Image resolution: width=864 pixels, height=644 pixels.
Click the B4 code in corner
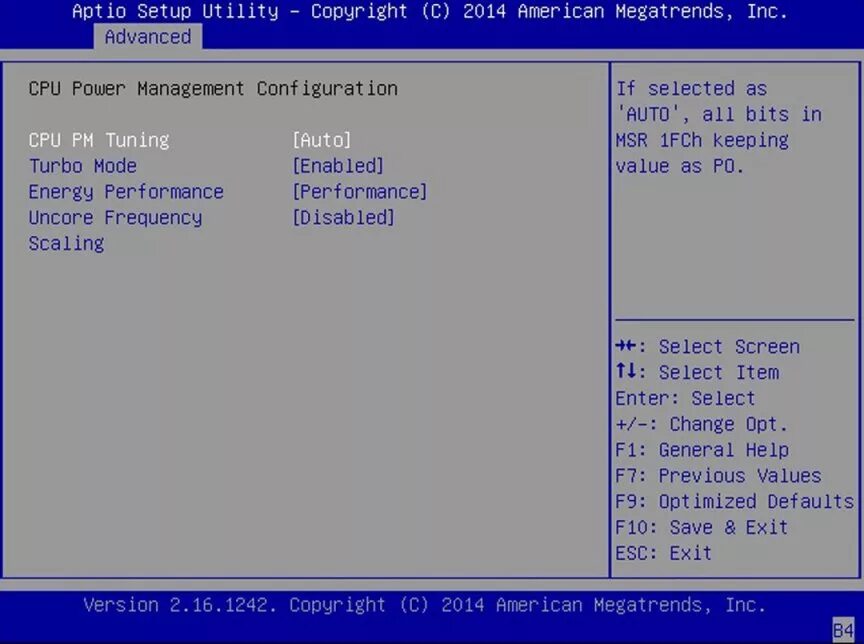(843, 630)
